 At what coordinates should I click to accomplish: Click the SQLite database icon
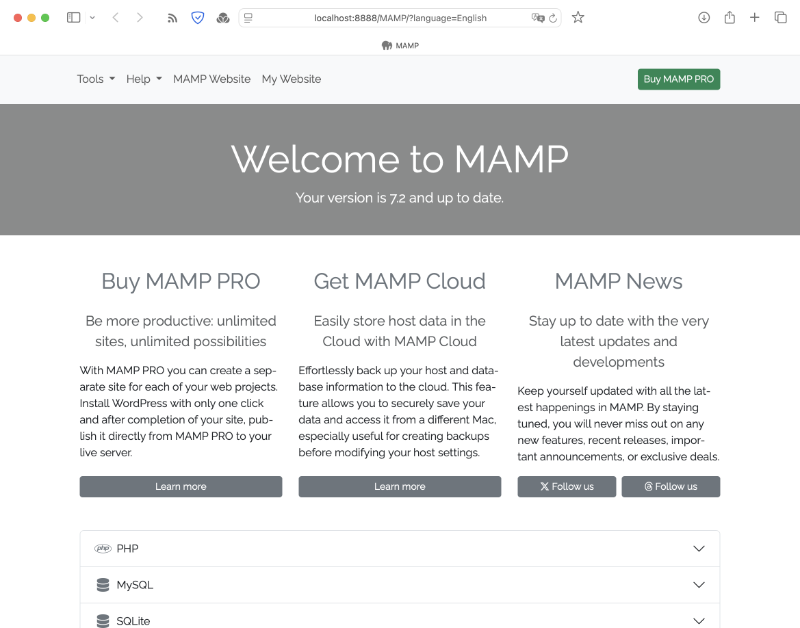click(x=103, y=621)
